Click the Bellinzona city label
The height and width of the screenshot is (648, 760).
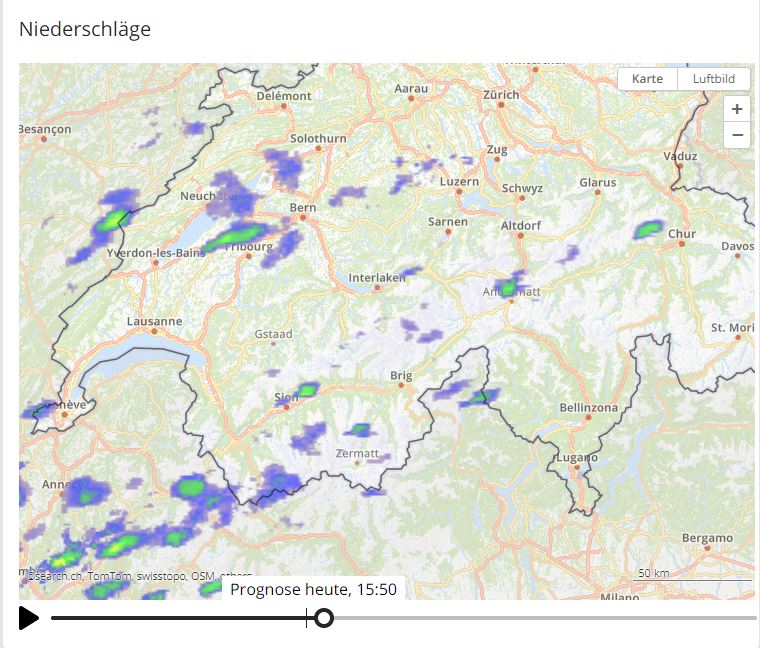589,407
